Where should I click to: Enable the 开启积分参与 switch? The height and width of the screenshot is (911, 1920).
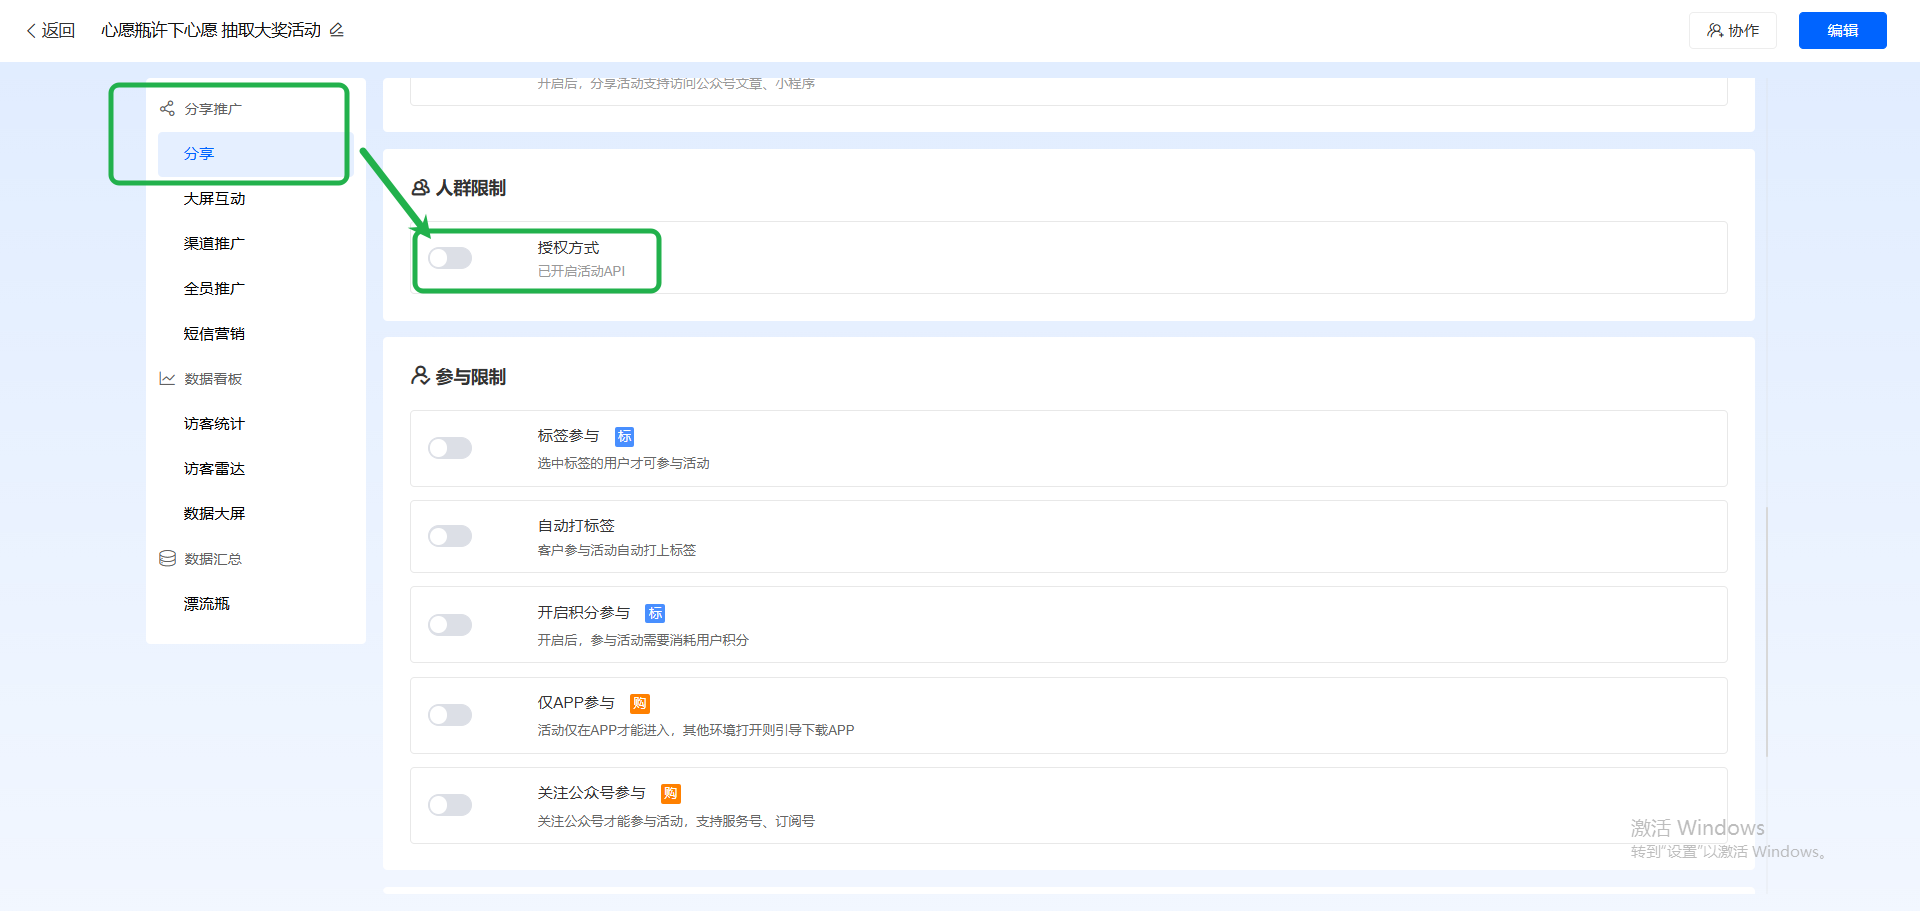pyautogui.click(x=450, y=625)
